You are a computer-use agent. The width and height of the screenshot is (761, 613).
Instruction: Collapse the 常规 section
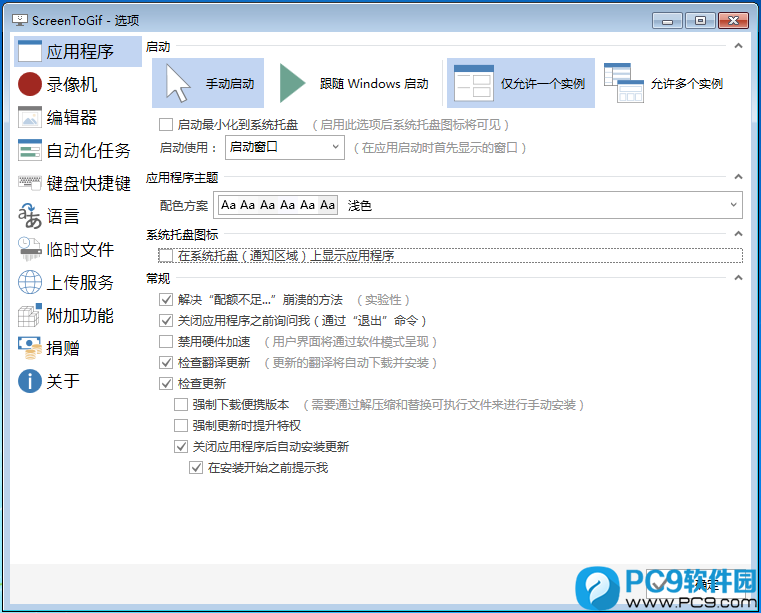point(738,278)
